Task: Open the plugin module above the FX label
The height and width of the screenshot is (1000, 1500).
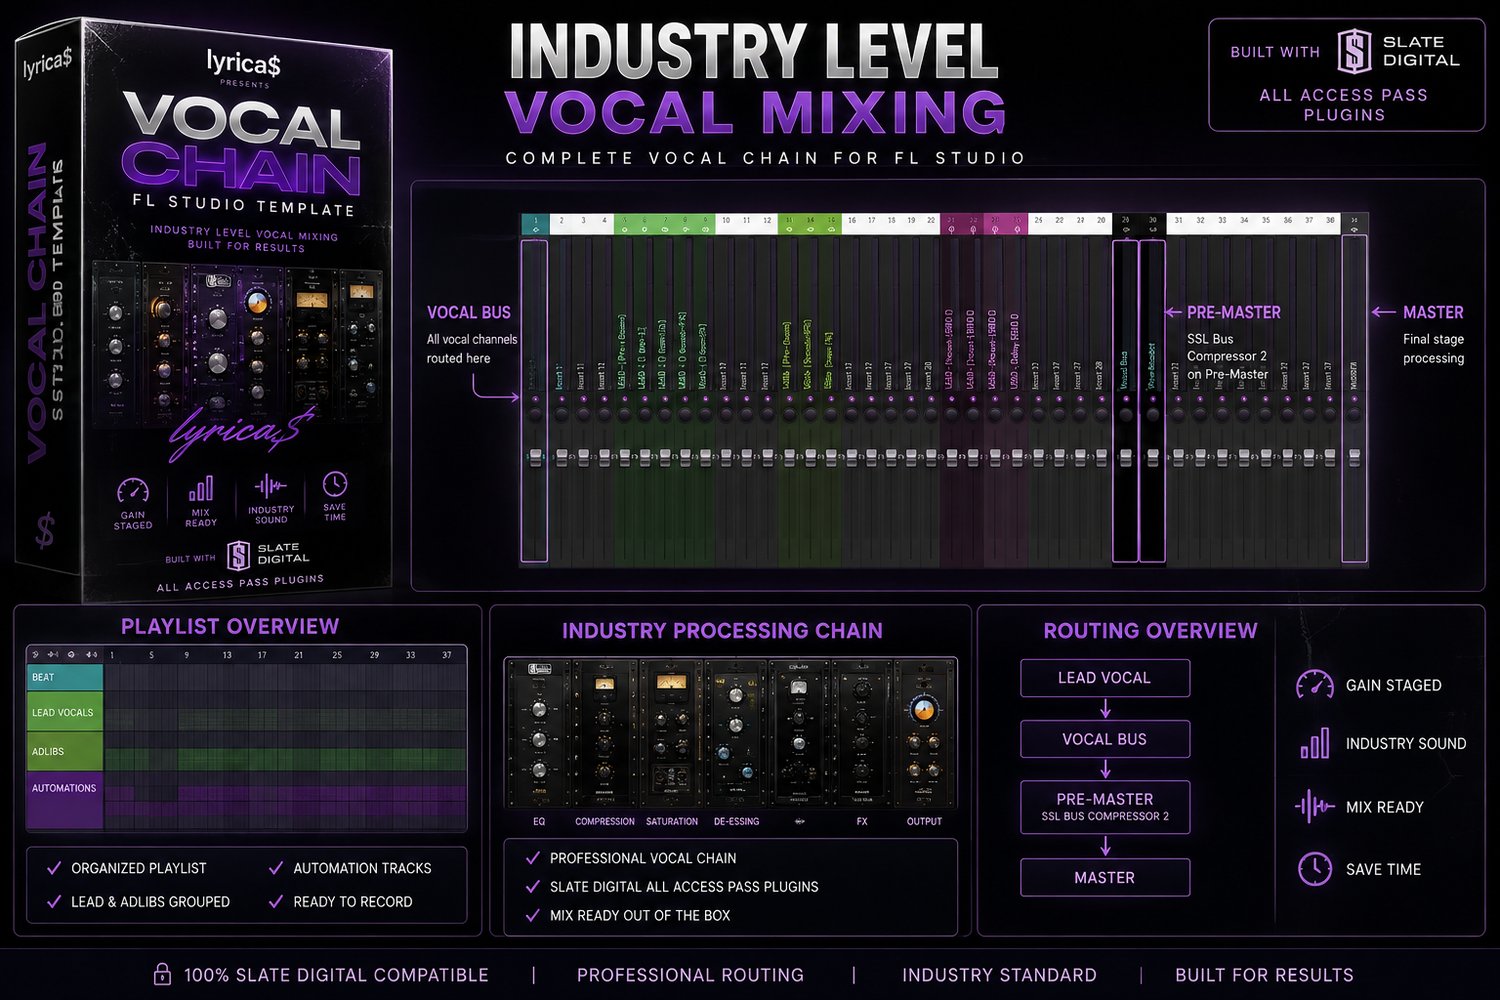Action: 861,734
